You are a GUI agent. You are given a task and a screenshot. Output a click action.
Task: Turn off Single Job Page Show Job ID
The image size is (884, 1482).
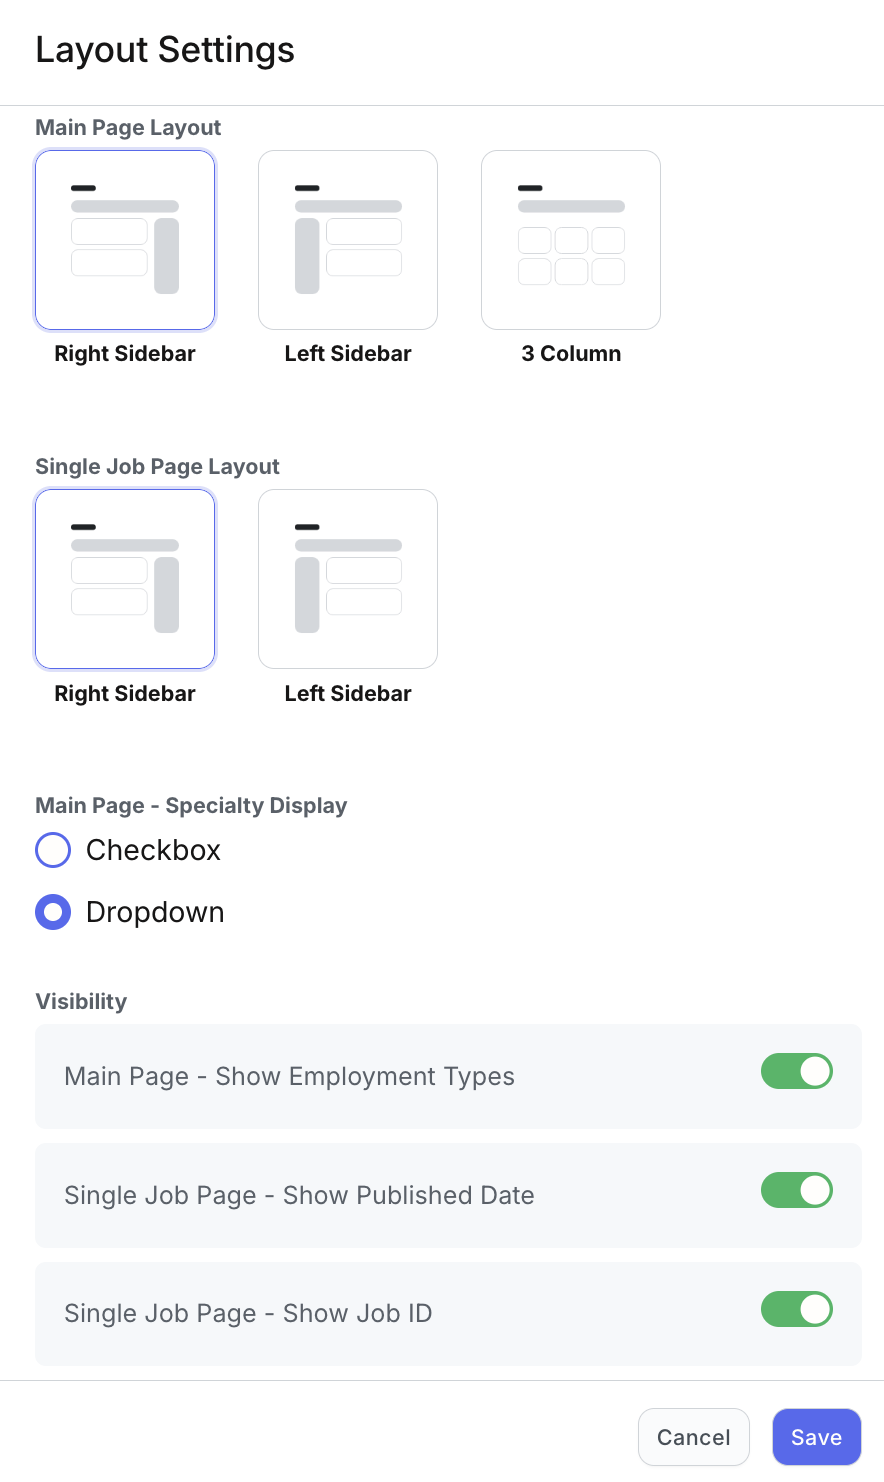tap(797, 1309)
